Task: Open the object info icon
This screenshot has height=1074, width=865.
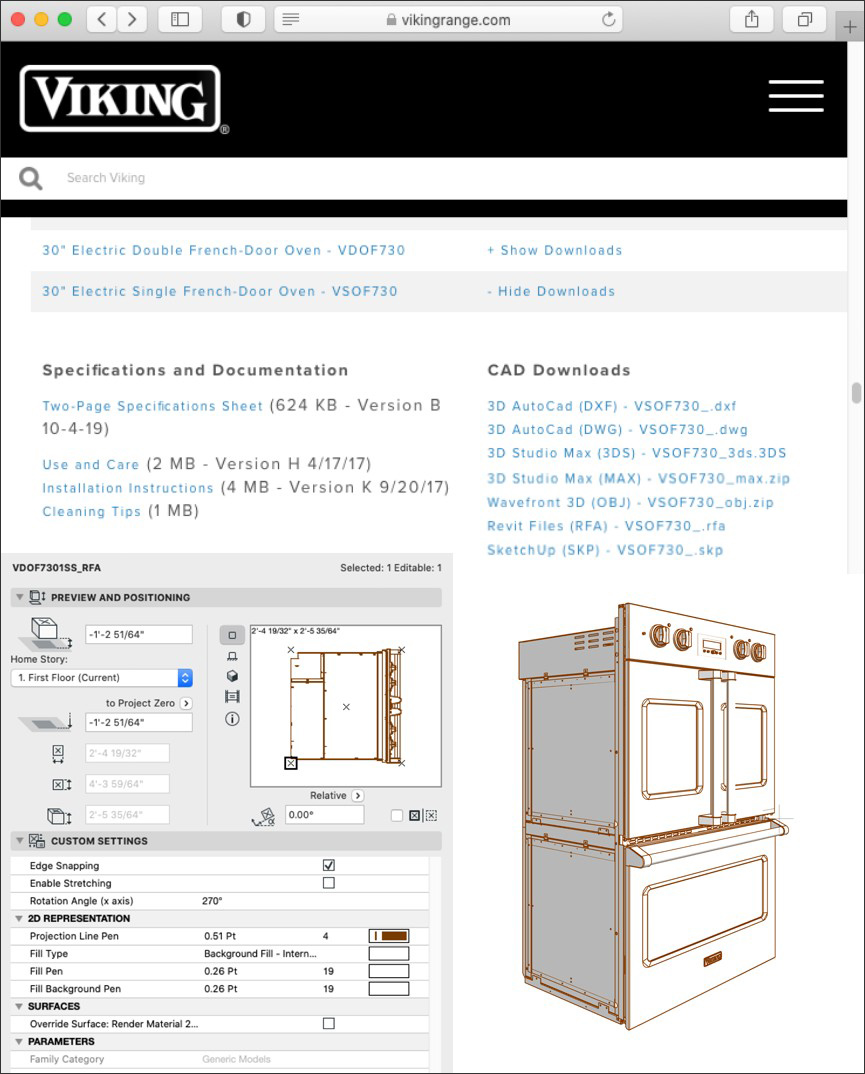Action: [x=232, y=719]
